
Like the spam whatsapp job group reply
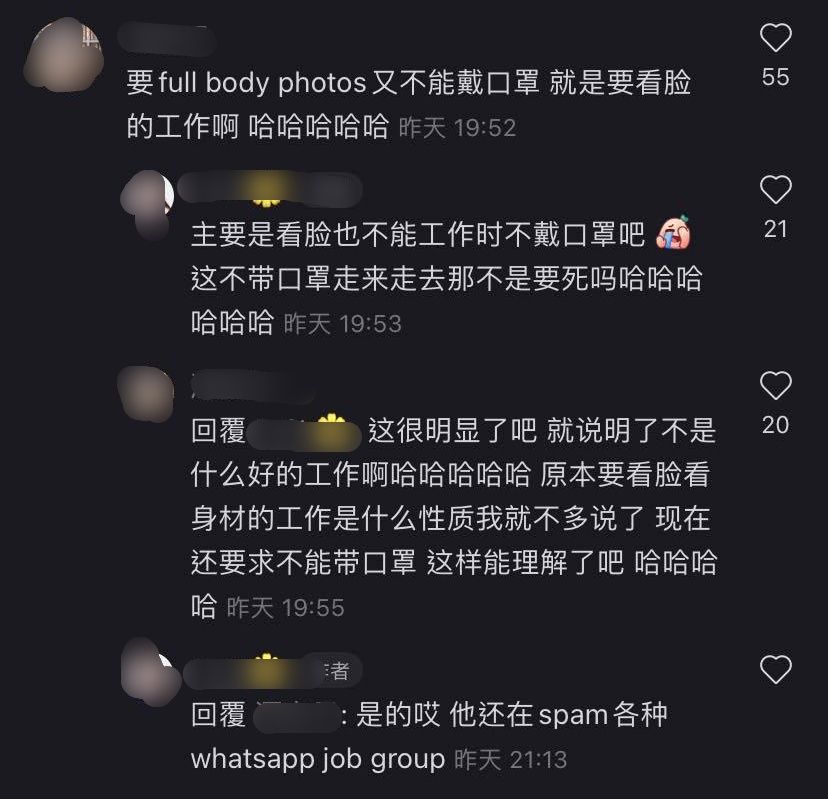pos(775,669)
